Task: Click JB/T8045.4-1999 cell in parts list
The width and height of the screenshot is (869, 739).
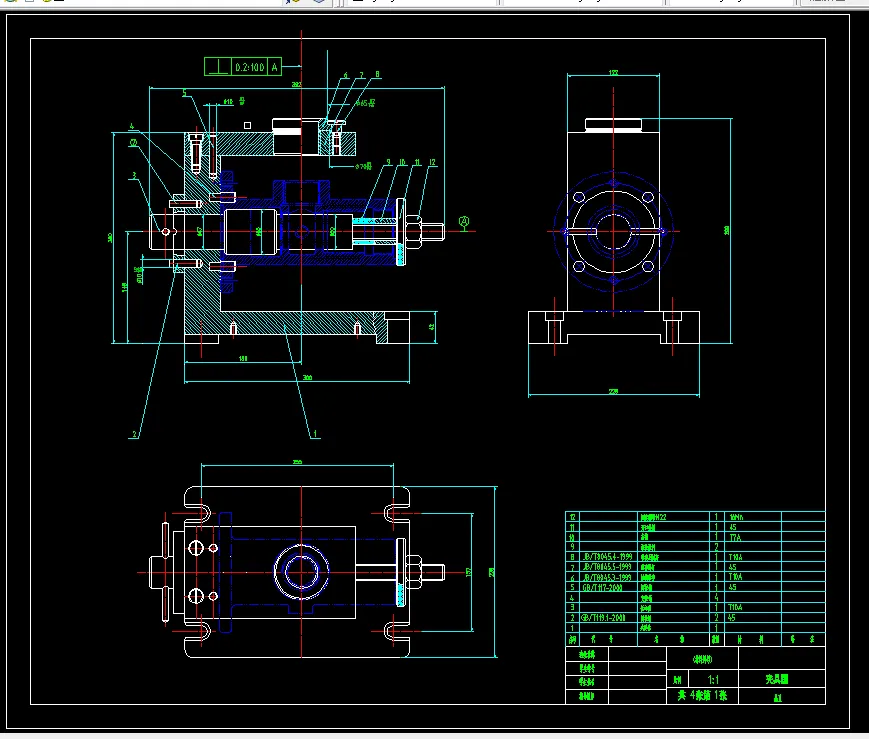Action: coord(607,557)
